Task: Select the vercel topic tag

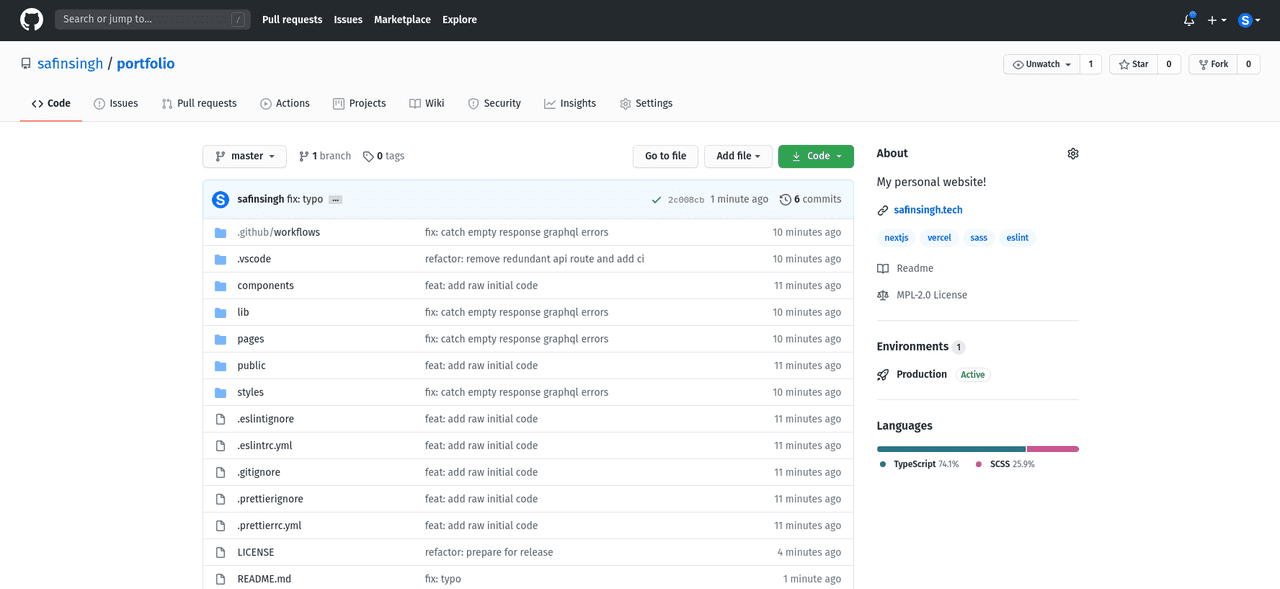Action: (x=939, y=238)
